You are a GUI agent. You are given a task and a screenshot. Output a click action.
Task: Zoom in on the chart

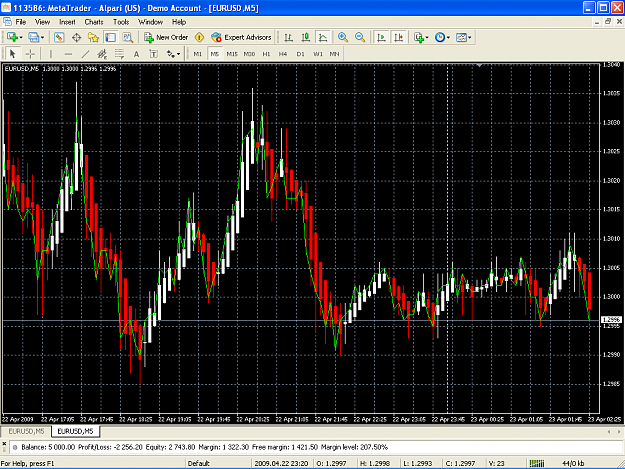click(343, 37)
